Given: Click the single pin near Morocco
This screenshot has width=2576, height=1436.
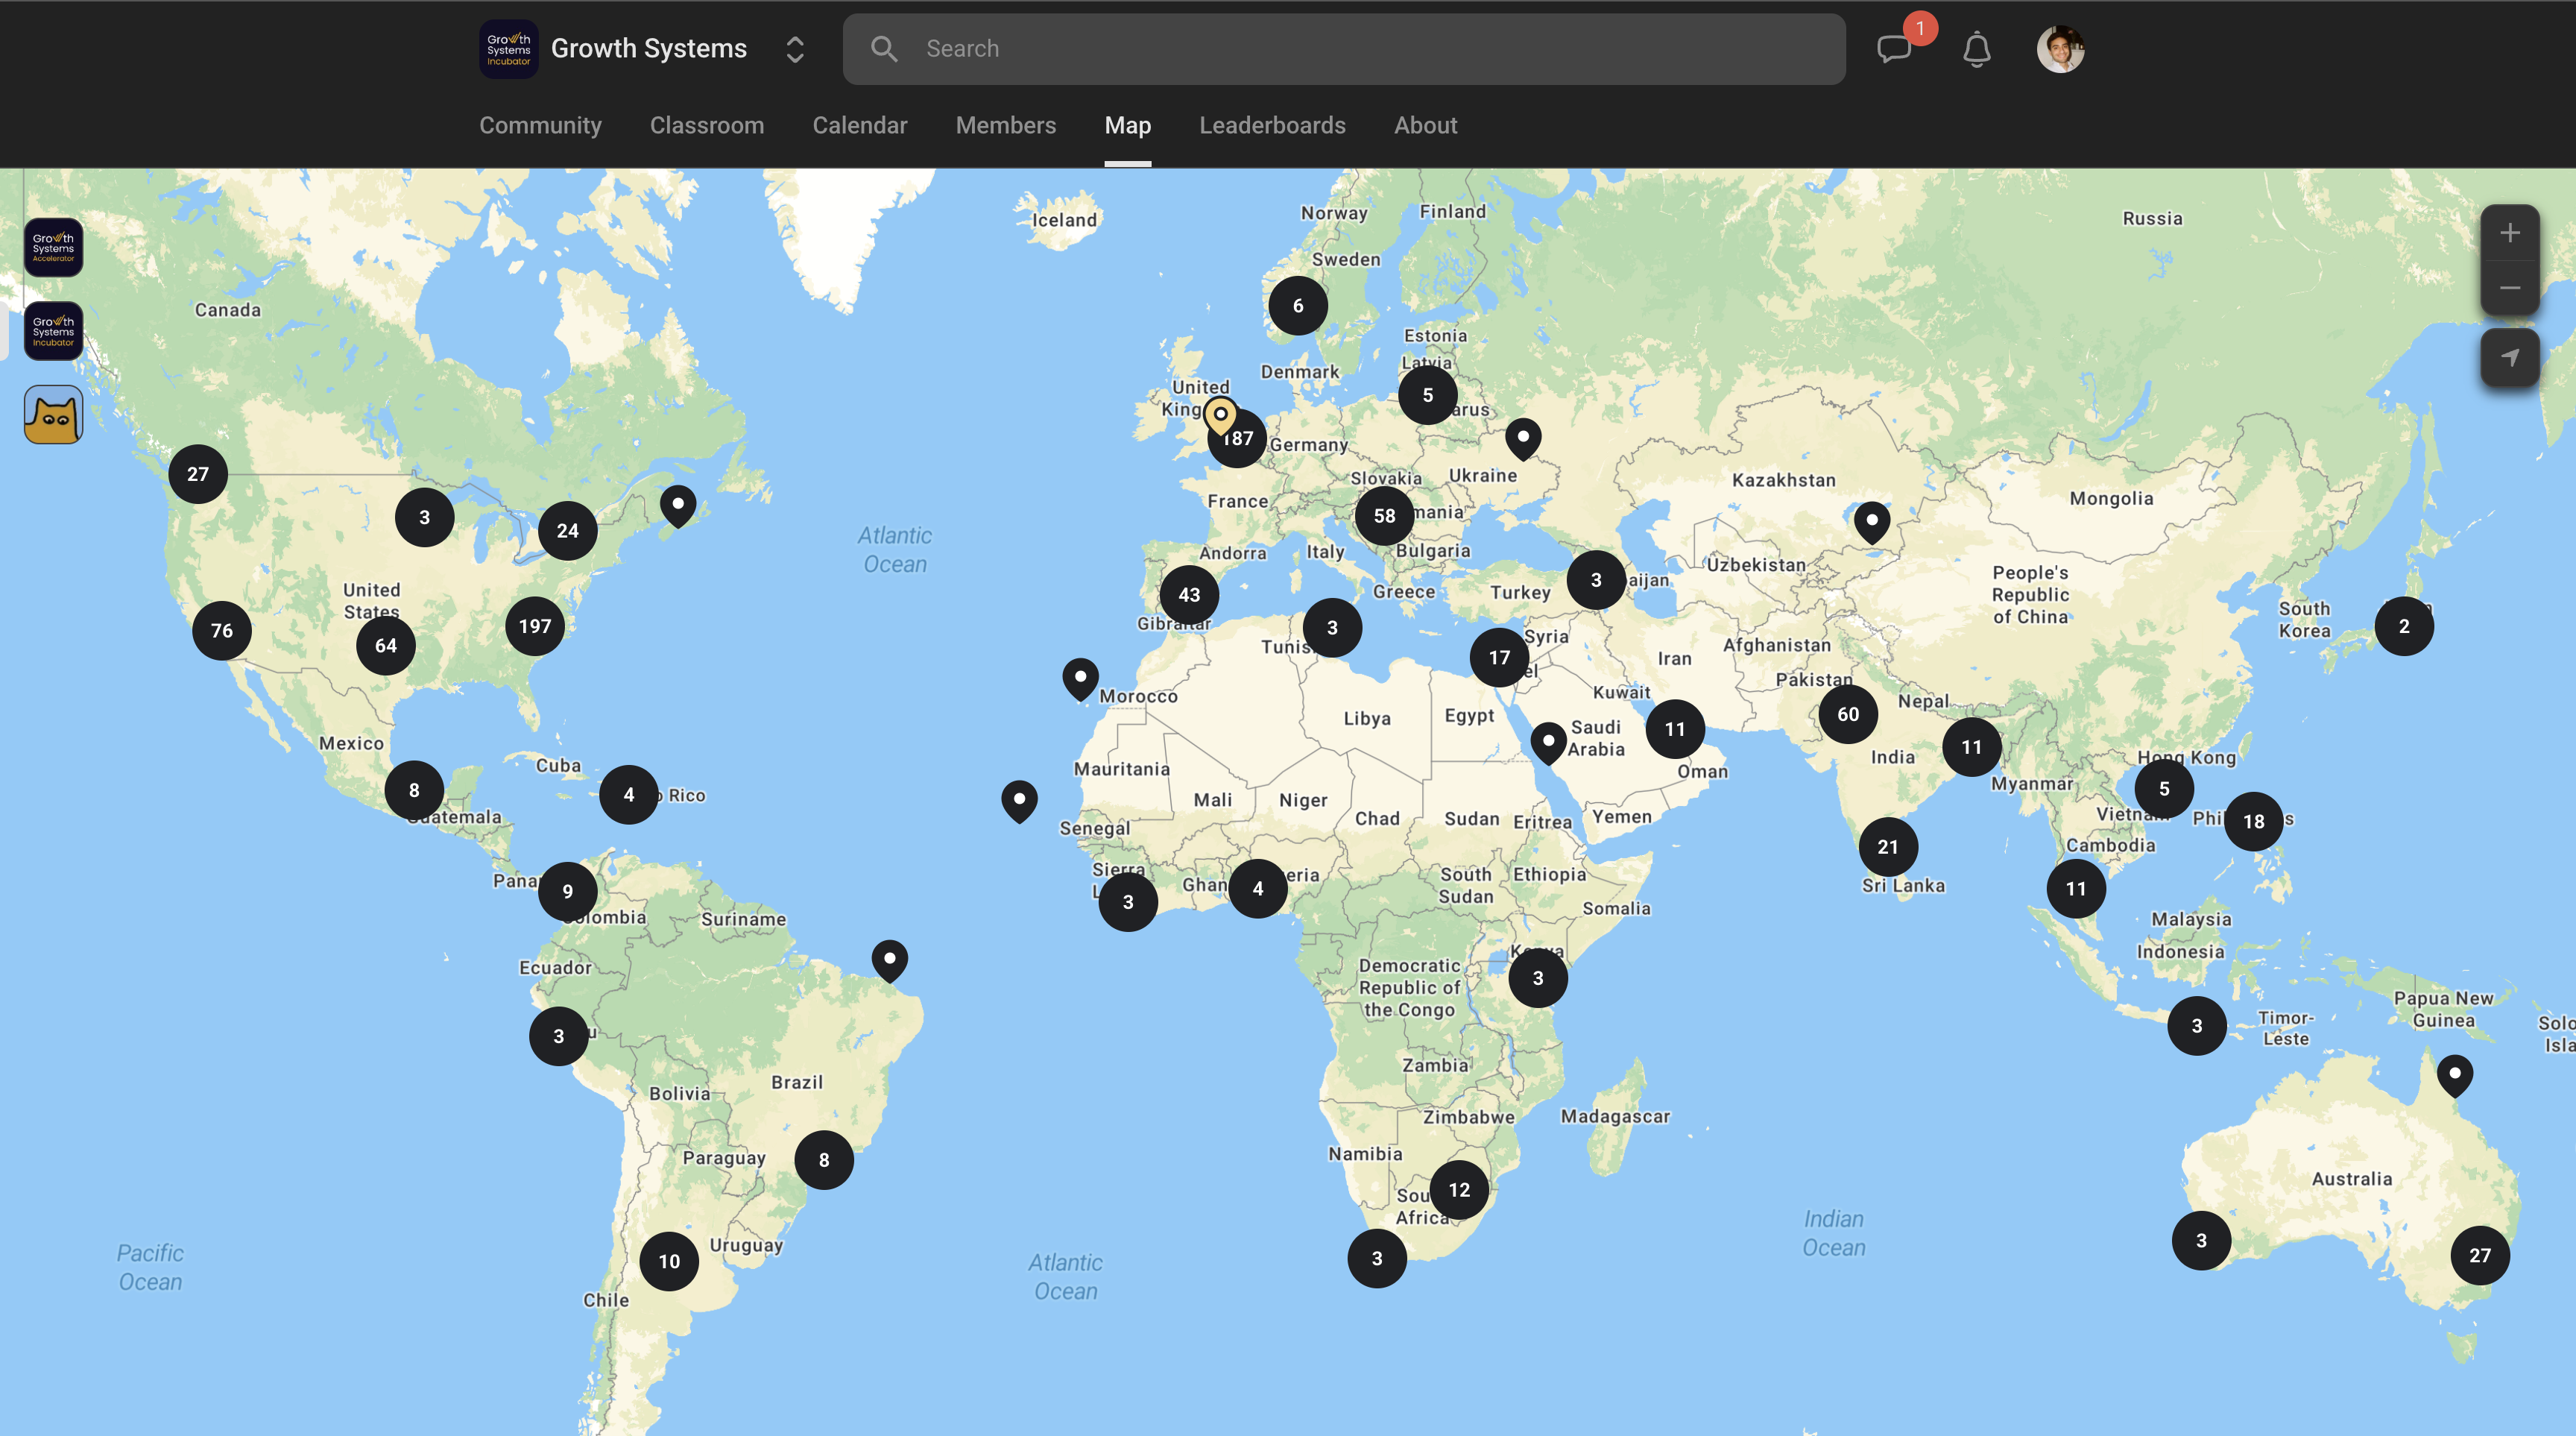Looking at the screenshot, I should pyautogui.click(x=1080, y=678).
